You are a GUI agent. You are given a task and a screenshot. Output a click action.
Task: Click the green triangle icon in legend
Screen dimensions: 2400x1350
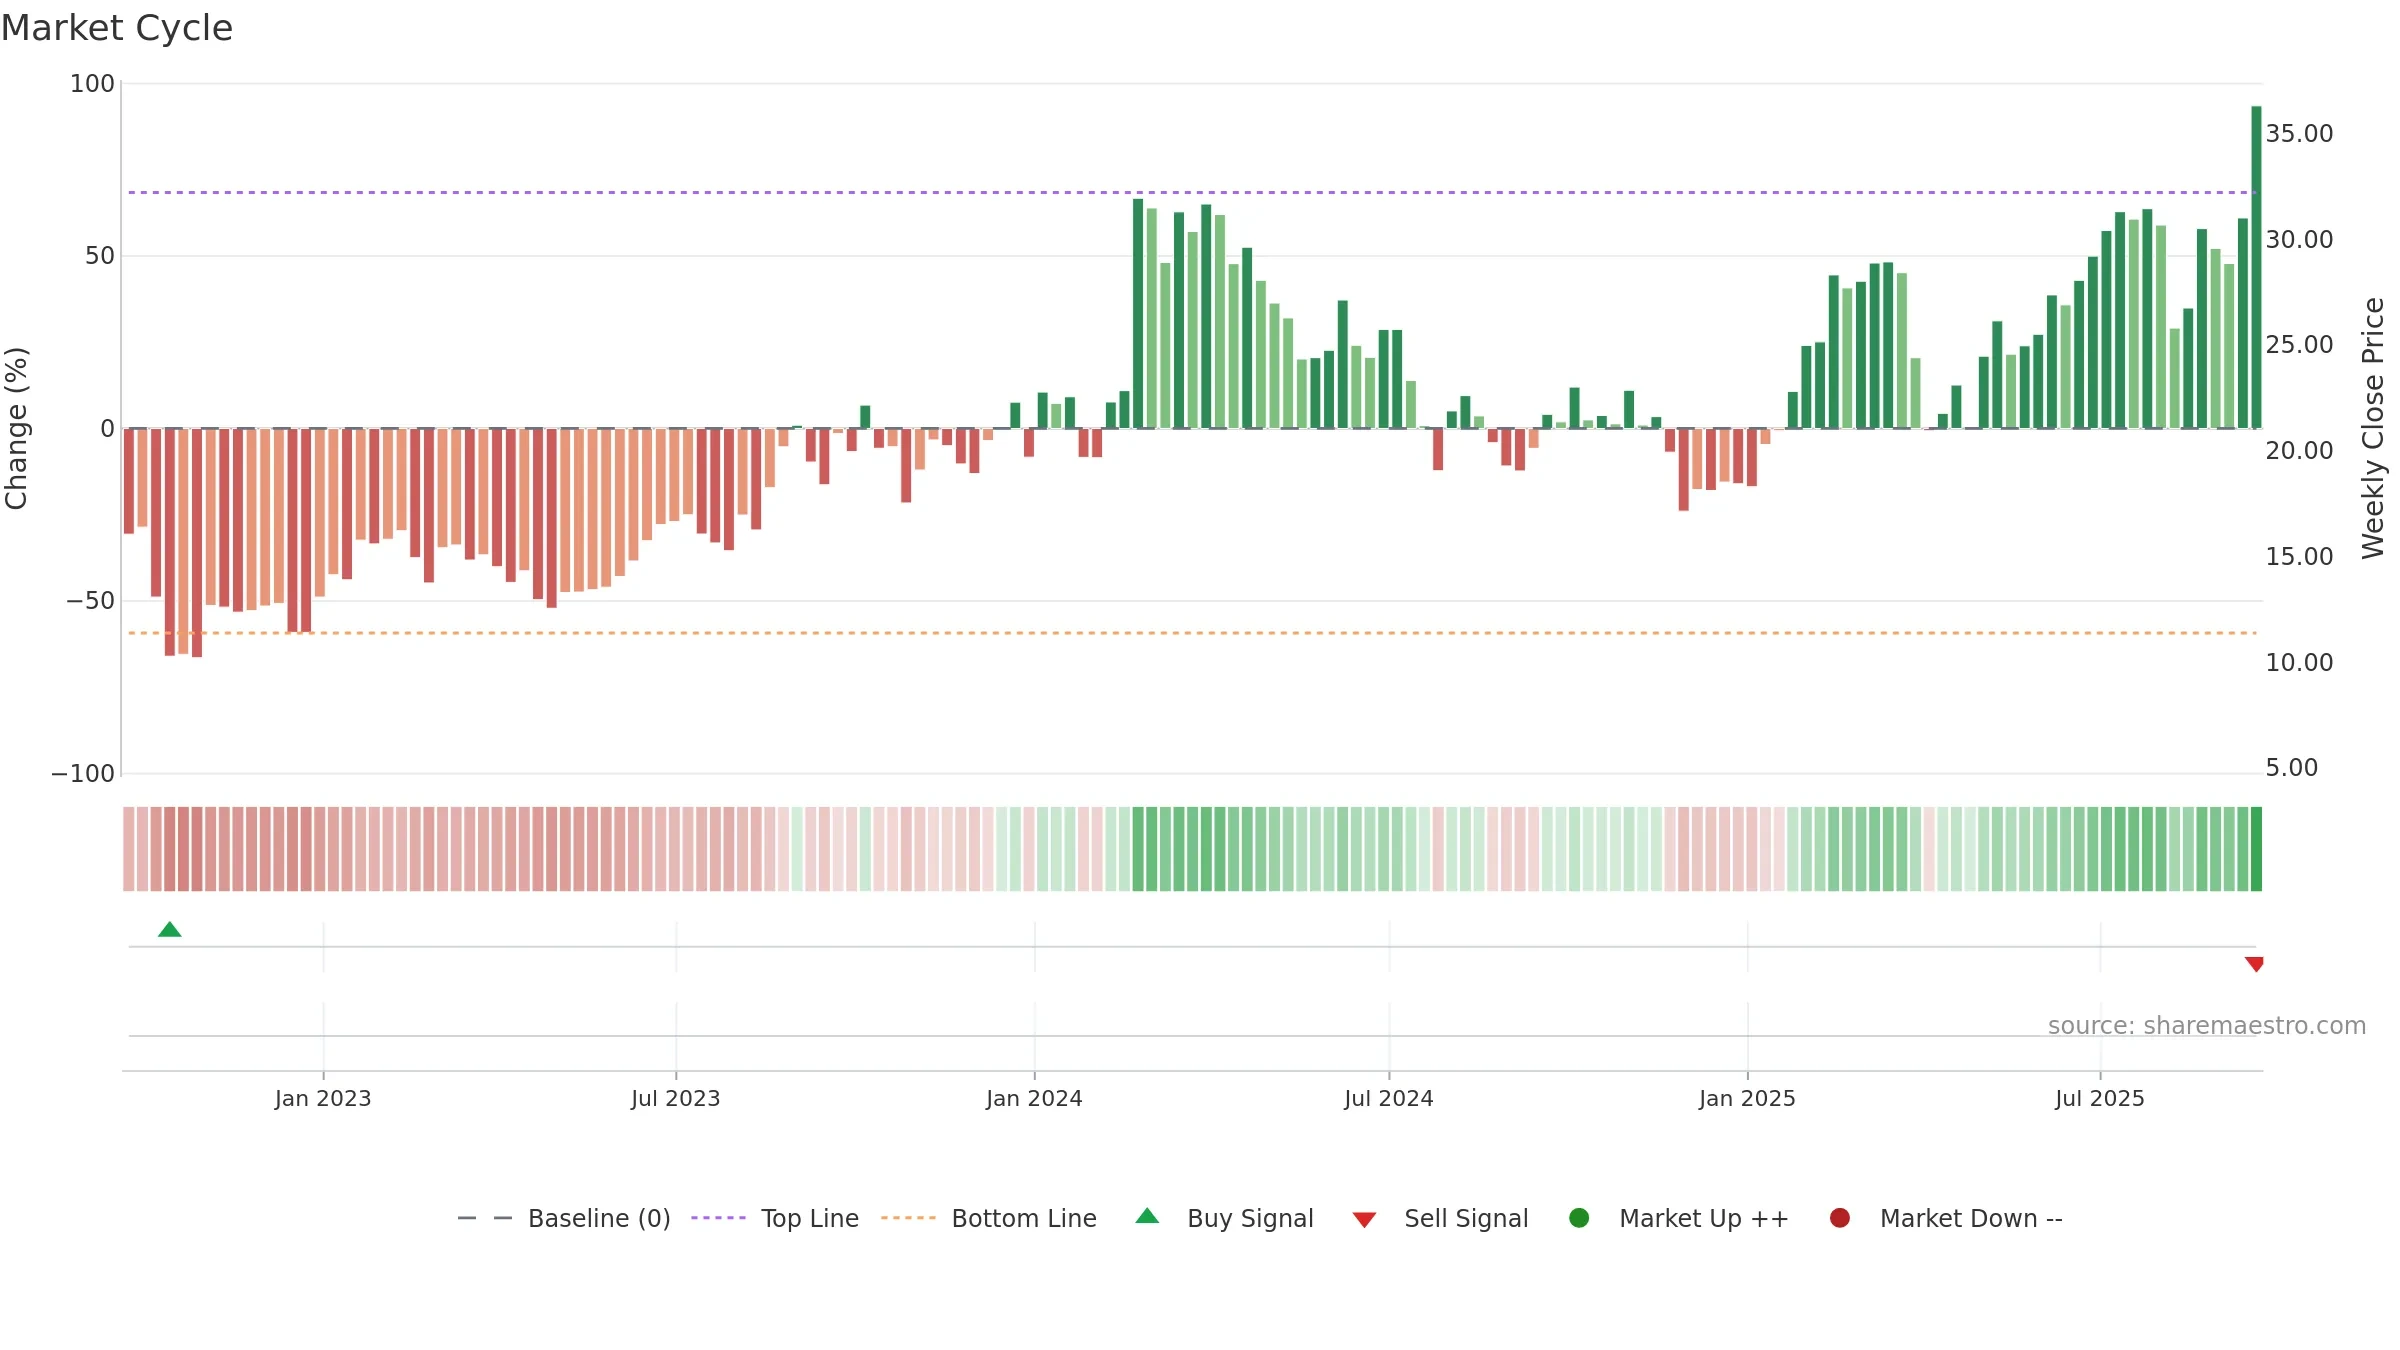click(1148, 1216)
